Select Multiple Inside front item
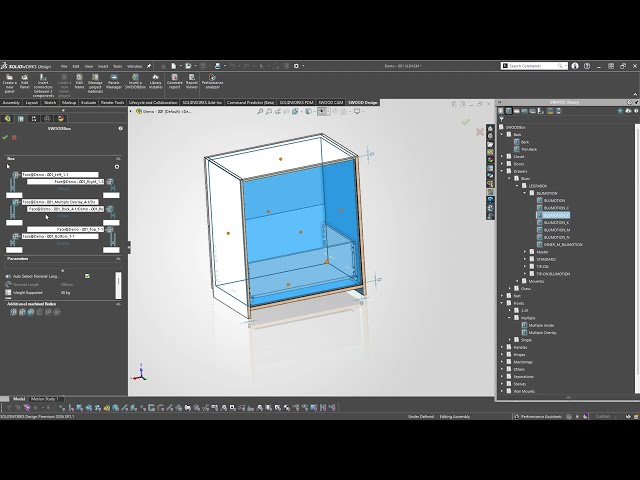 [x=538, y=326]
